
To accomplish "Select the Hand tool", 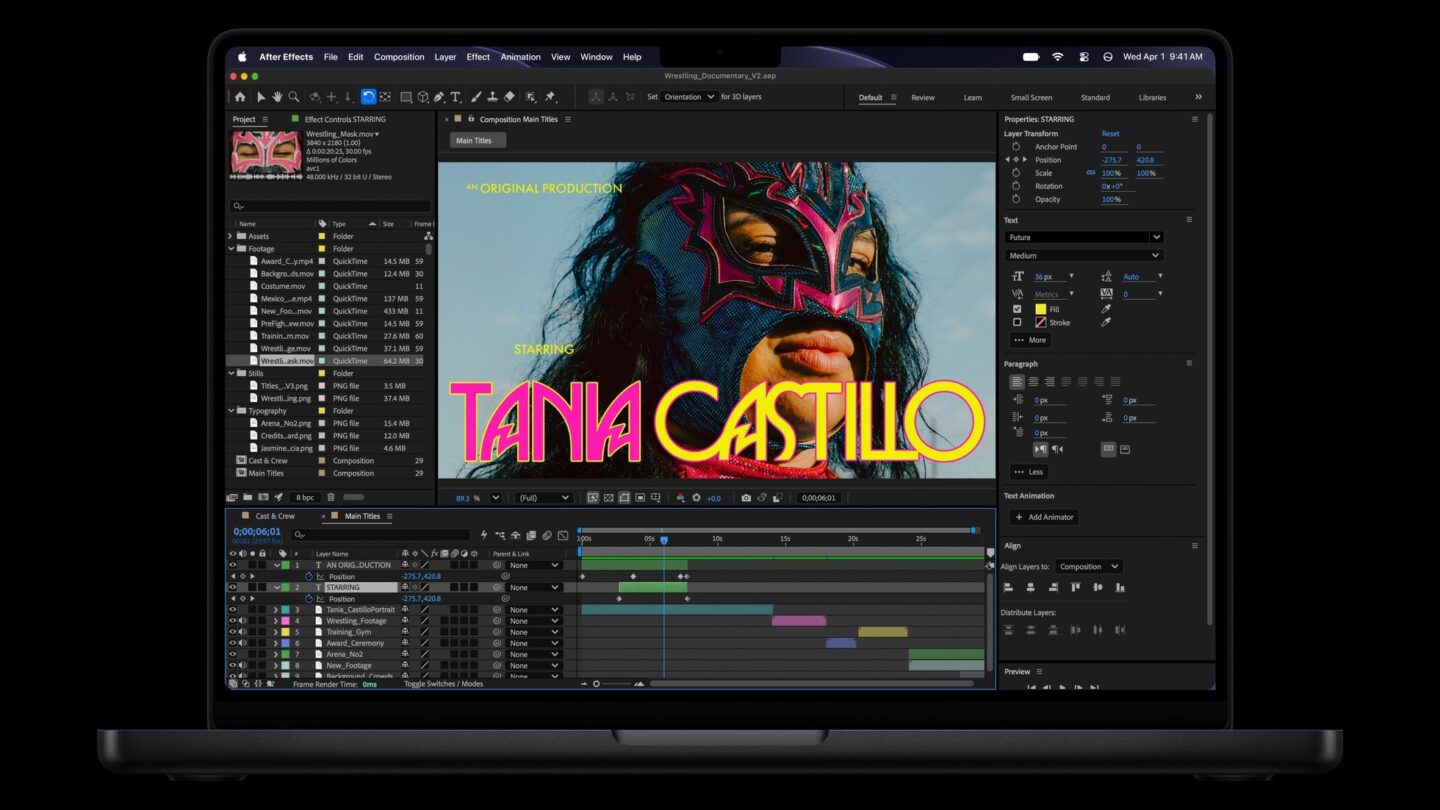I will (x=277, y=97).
